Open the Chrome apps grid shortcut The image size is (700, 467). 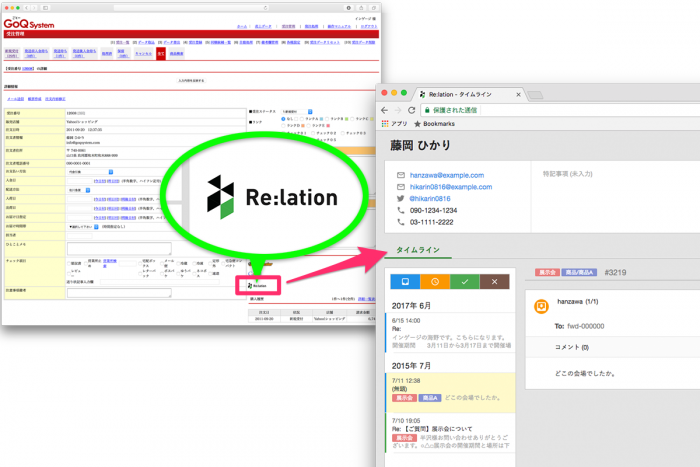(385, 124)
